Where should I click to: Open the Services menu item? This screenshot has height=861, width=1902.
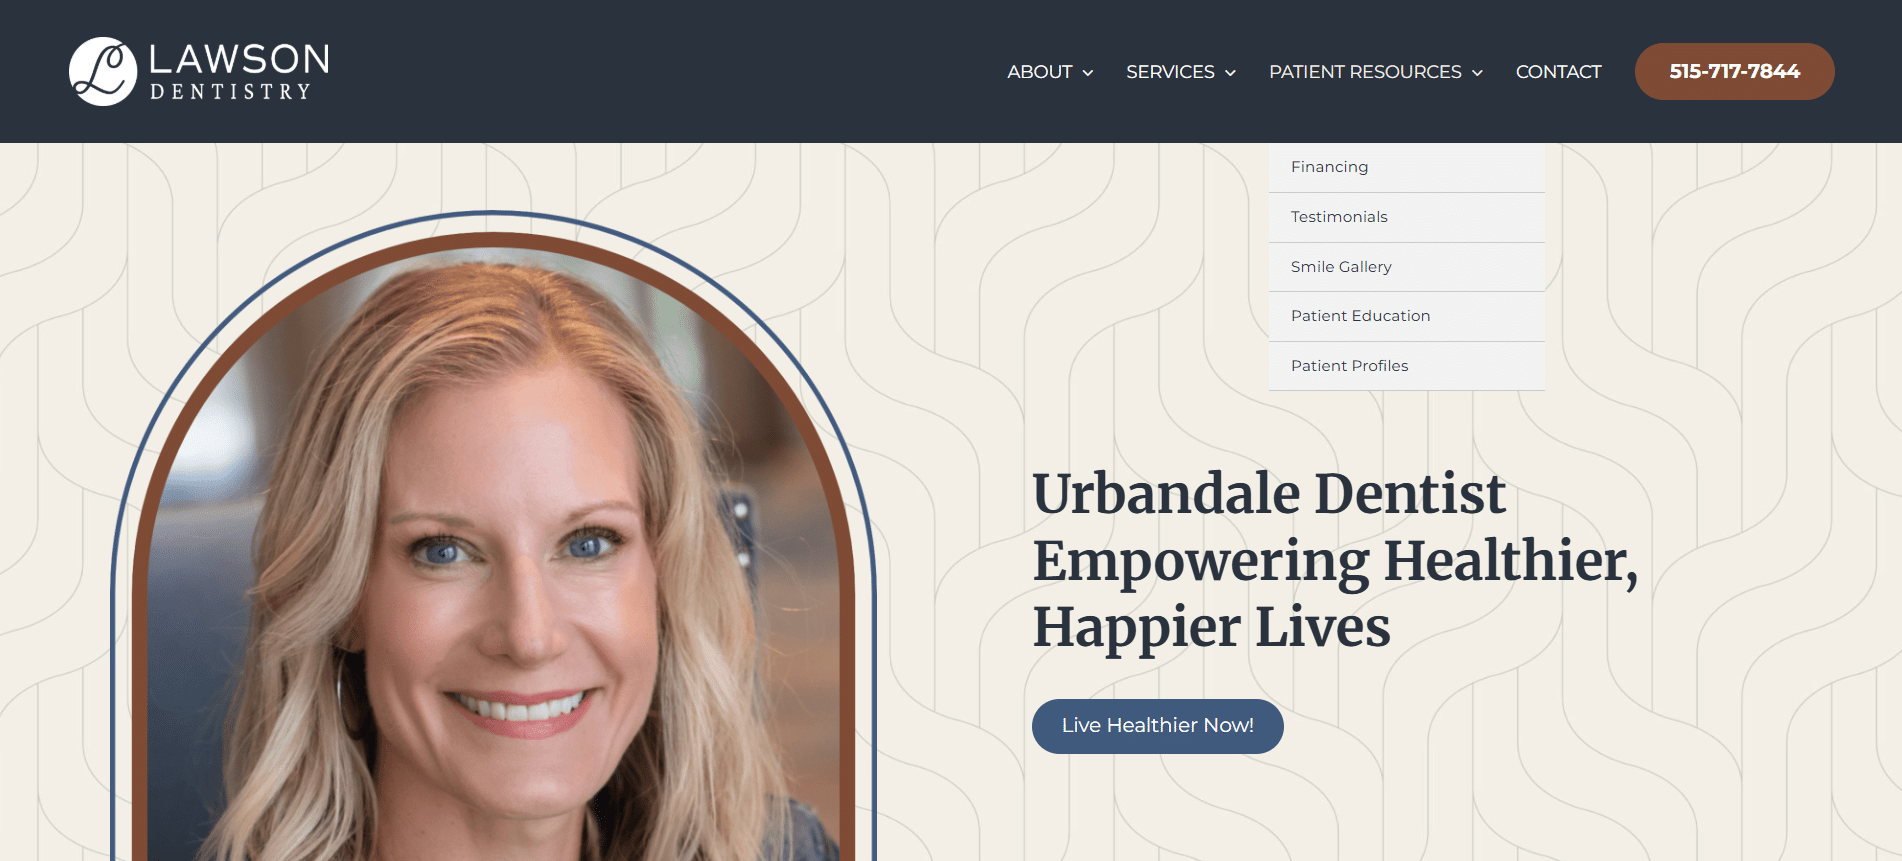pyautogui.click(x=1170, y=72)
